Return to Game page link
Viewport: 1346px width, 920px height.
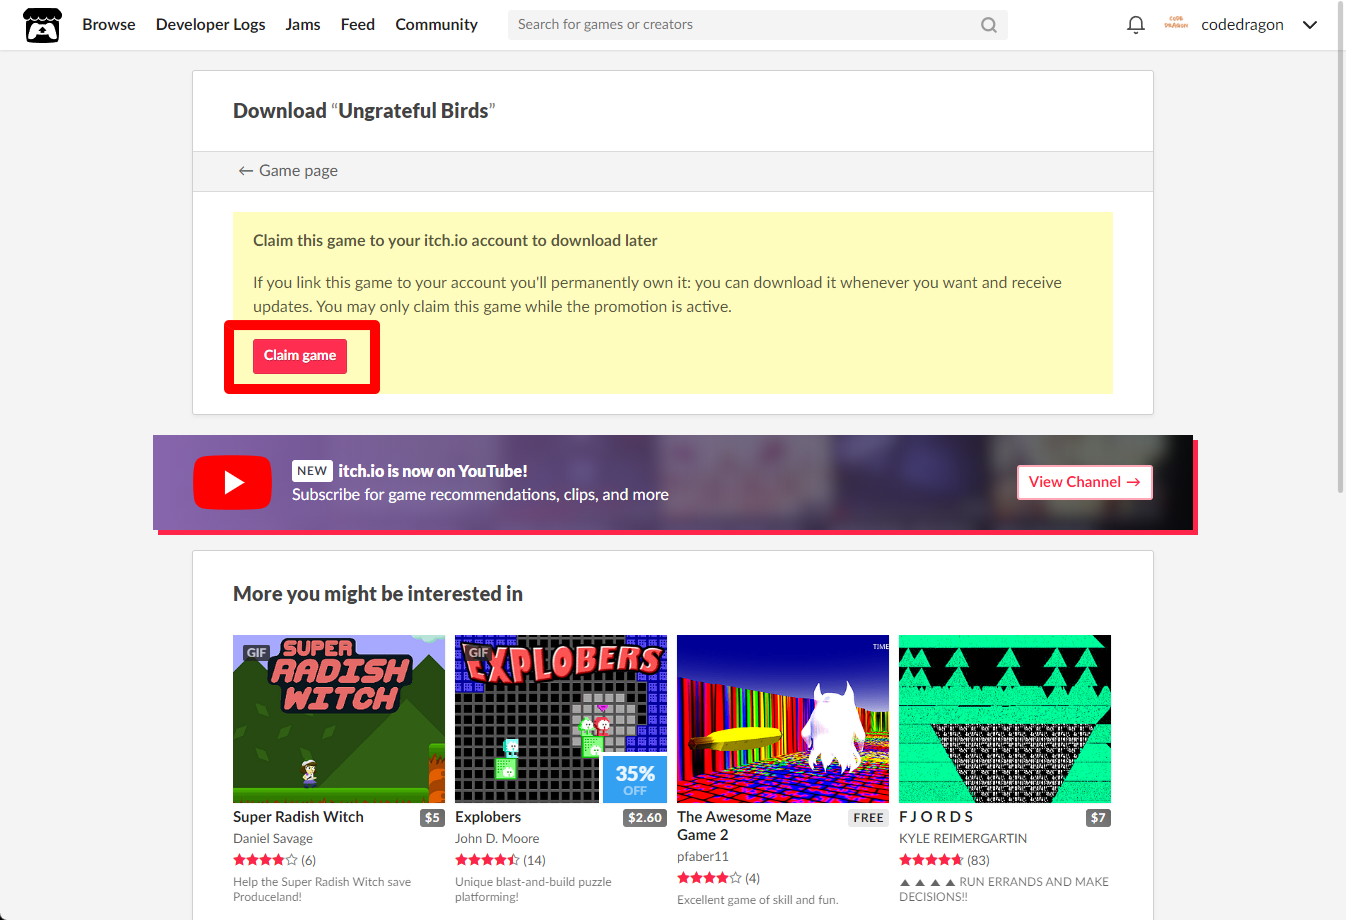pyautogui.click(x=288, y=171)
